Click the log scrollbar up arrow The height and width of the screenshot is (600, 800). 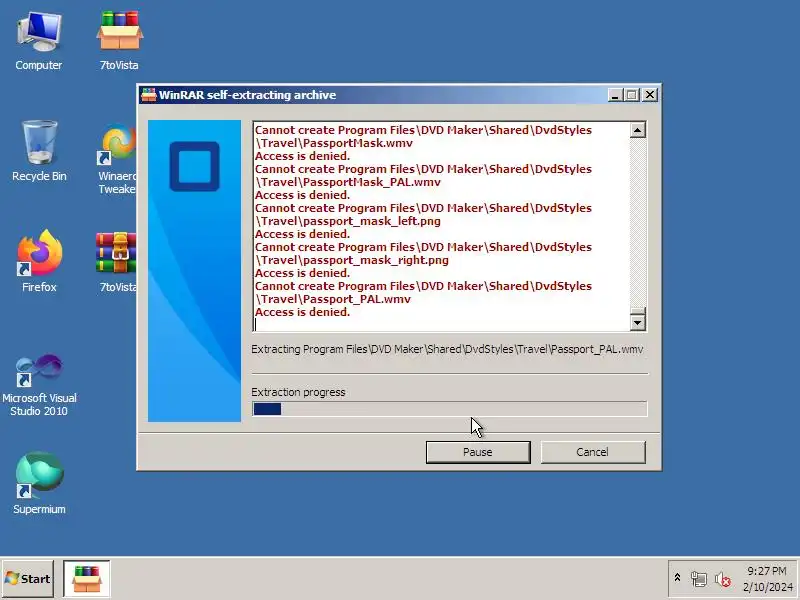tap(637, 130)
